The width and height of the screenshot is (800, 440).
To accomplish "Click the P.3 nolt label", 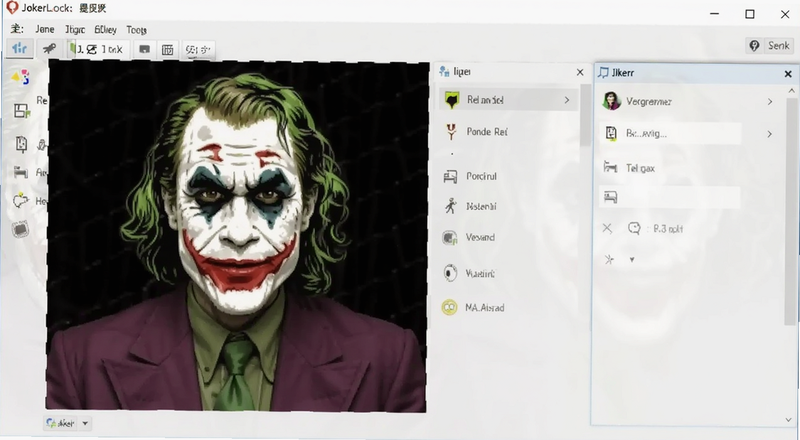I will [668, 229].
